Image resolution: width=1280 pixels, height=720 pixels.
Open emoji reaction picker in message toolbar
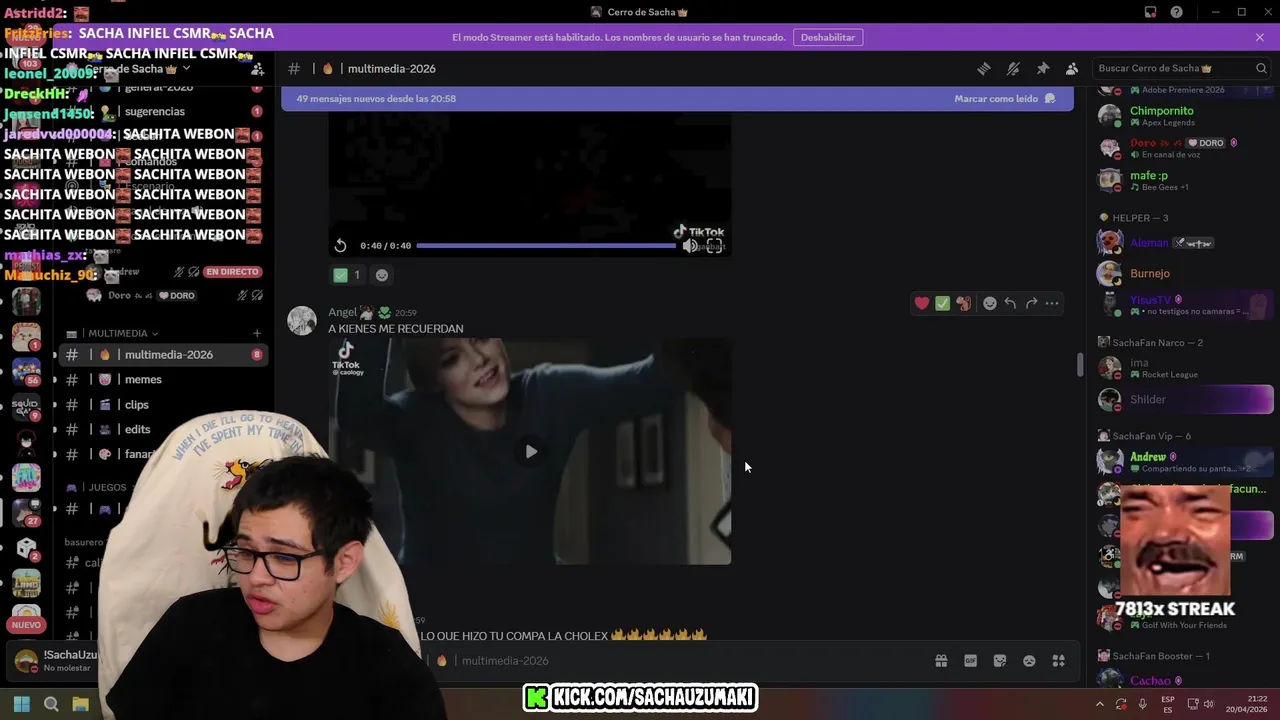990,303
